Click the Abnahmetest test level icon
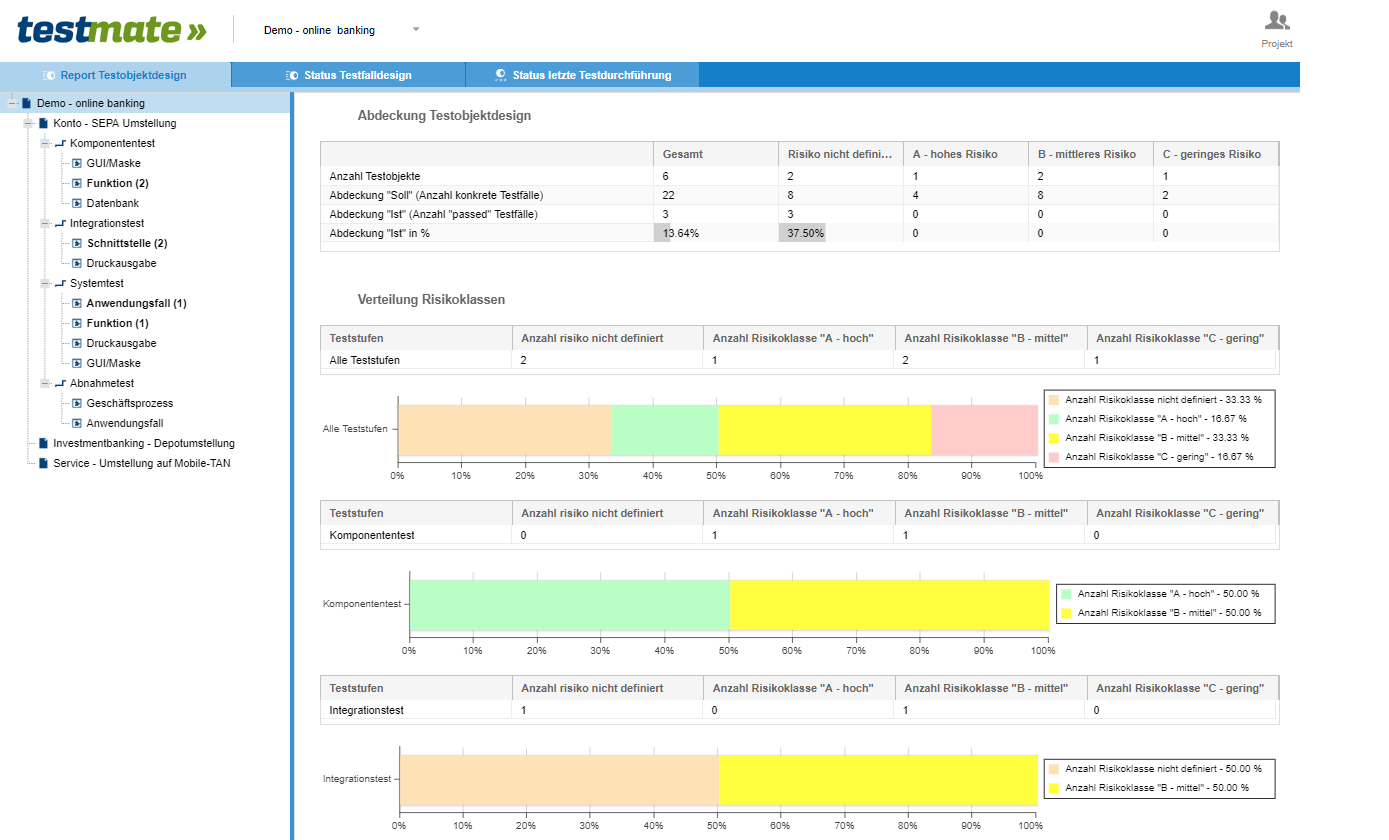The image size is (1389, 840). coord(60,383)
